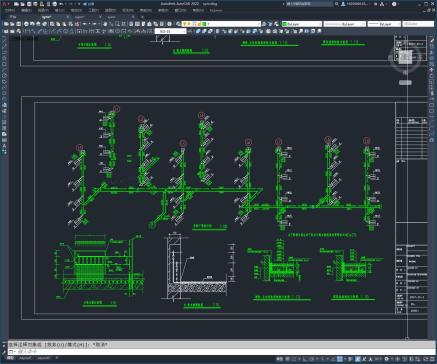The image size is (437, 364).
Task: Click the ViewCube top face
Action: pyautogui.click(x=405, y=57)
